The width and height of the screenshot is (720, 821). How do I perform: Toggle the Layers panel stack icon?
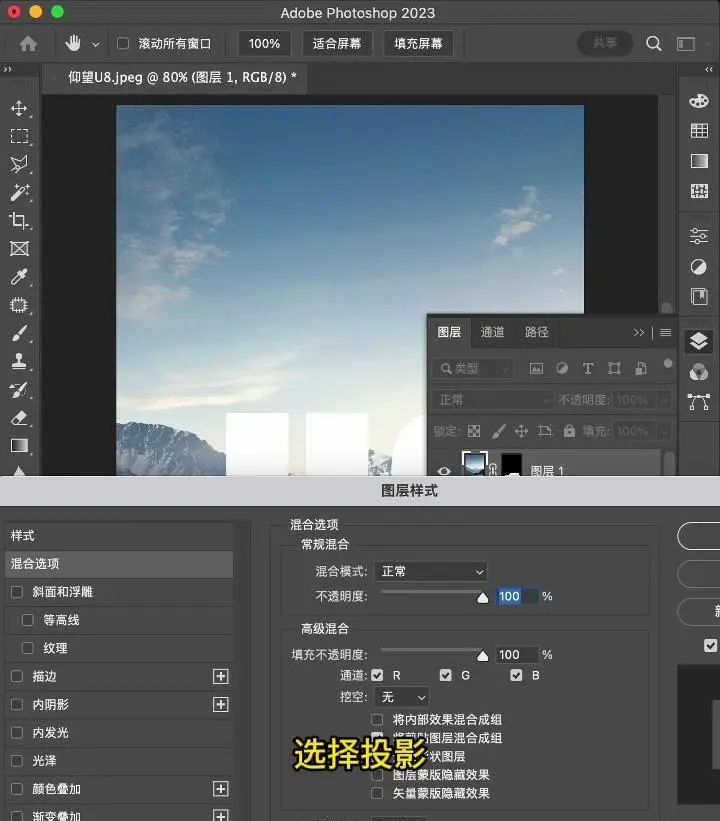click(699, 341)
